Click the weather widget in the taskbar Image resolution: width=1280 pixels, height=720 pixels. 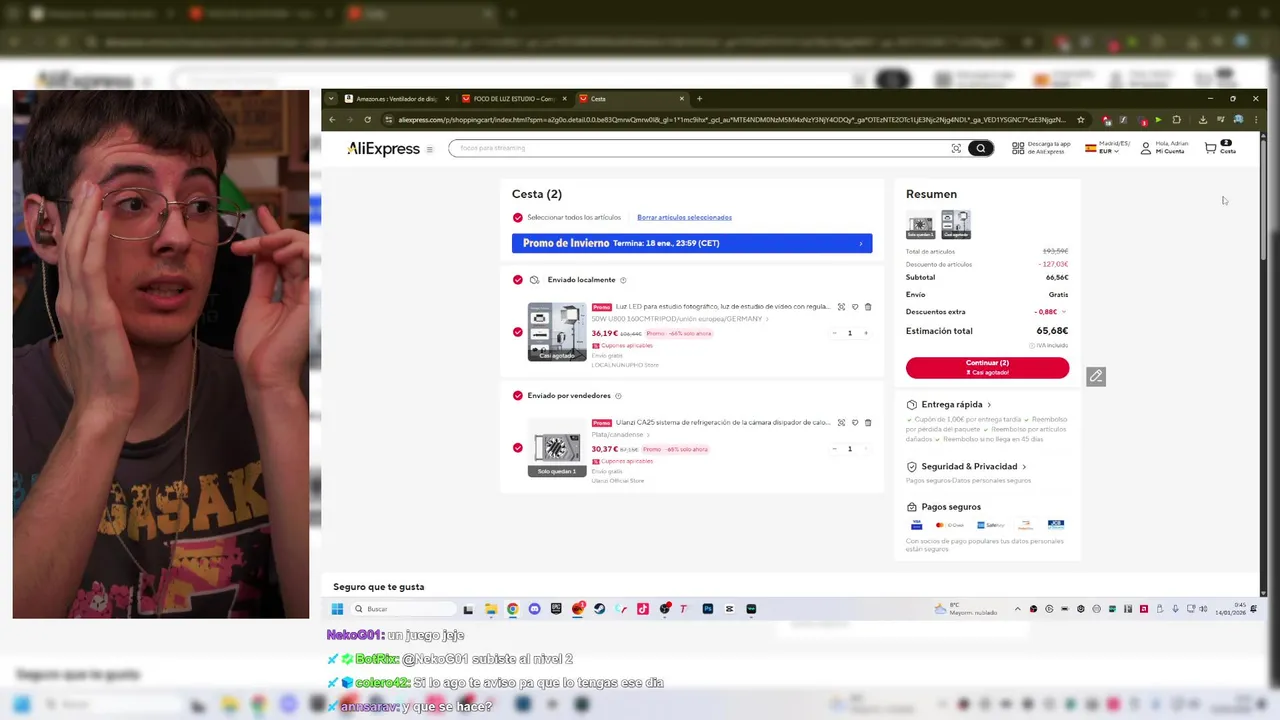[x=965, y=609]
